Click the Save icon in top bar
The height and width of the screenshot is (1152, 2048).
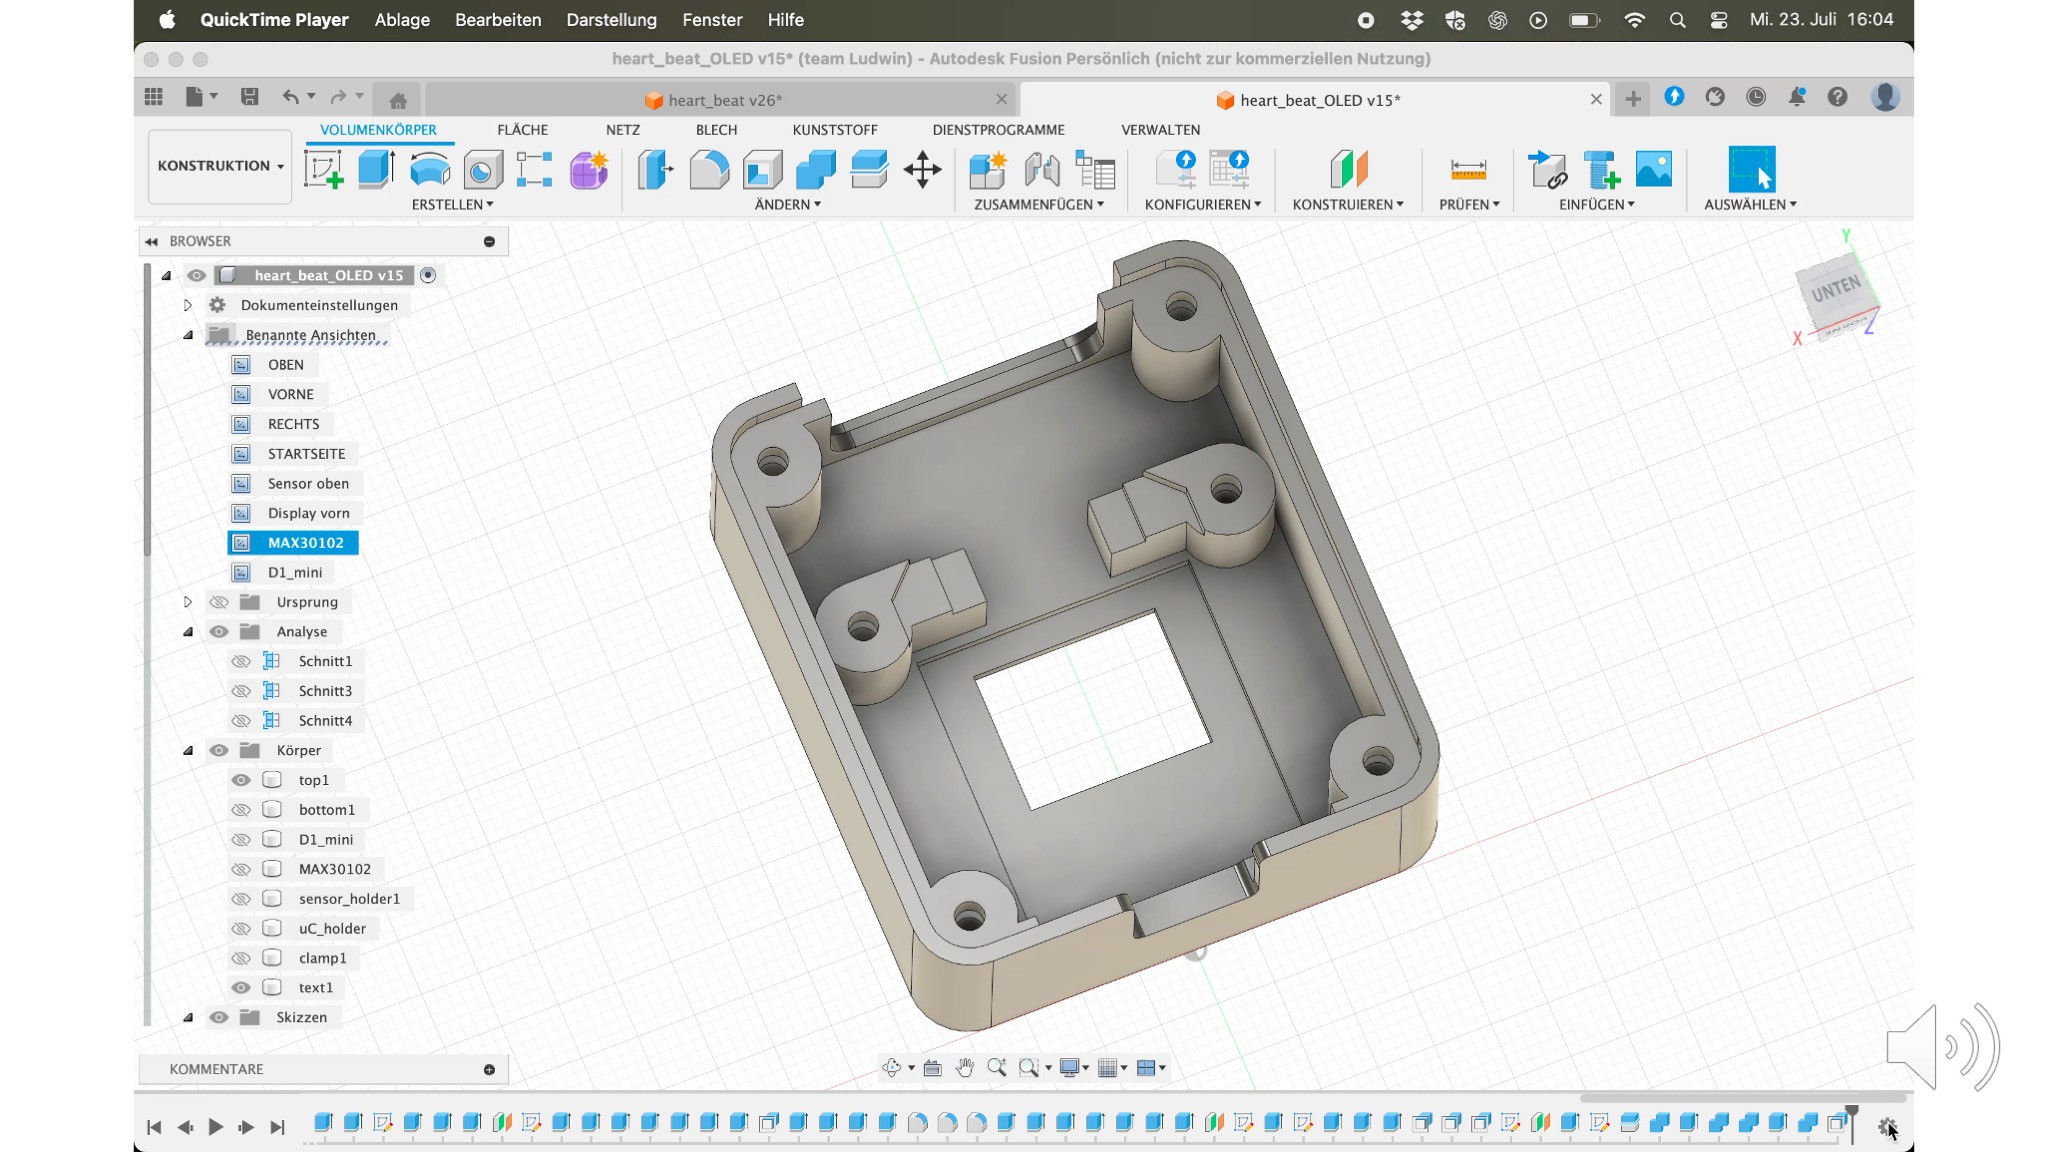pos(249,97)
